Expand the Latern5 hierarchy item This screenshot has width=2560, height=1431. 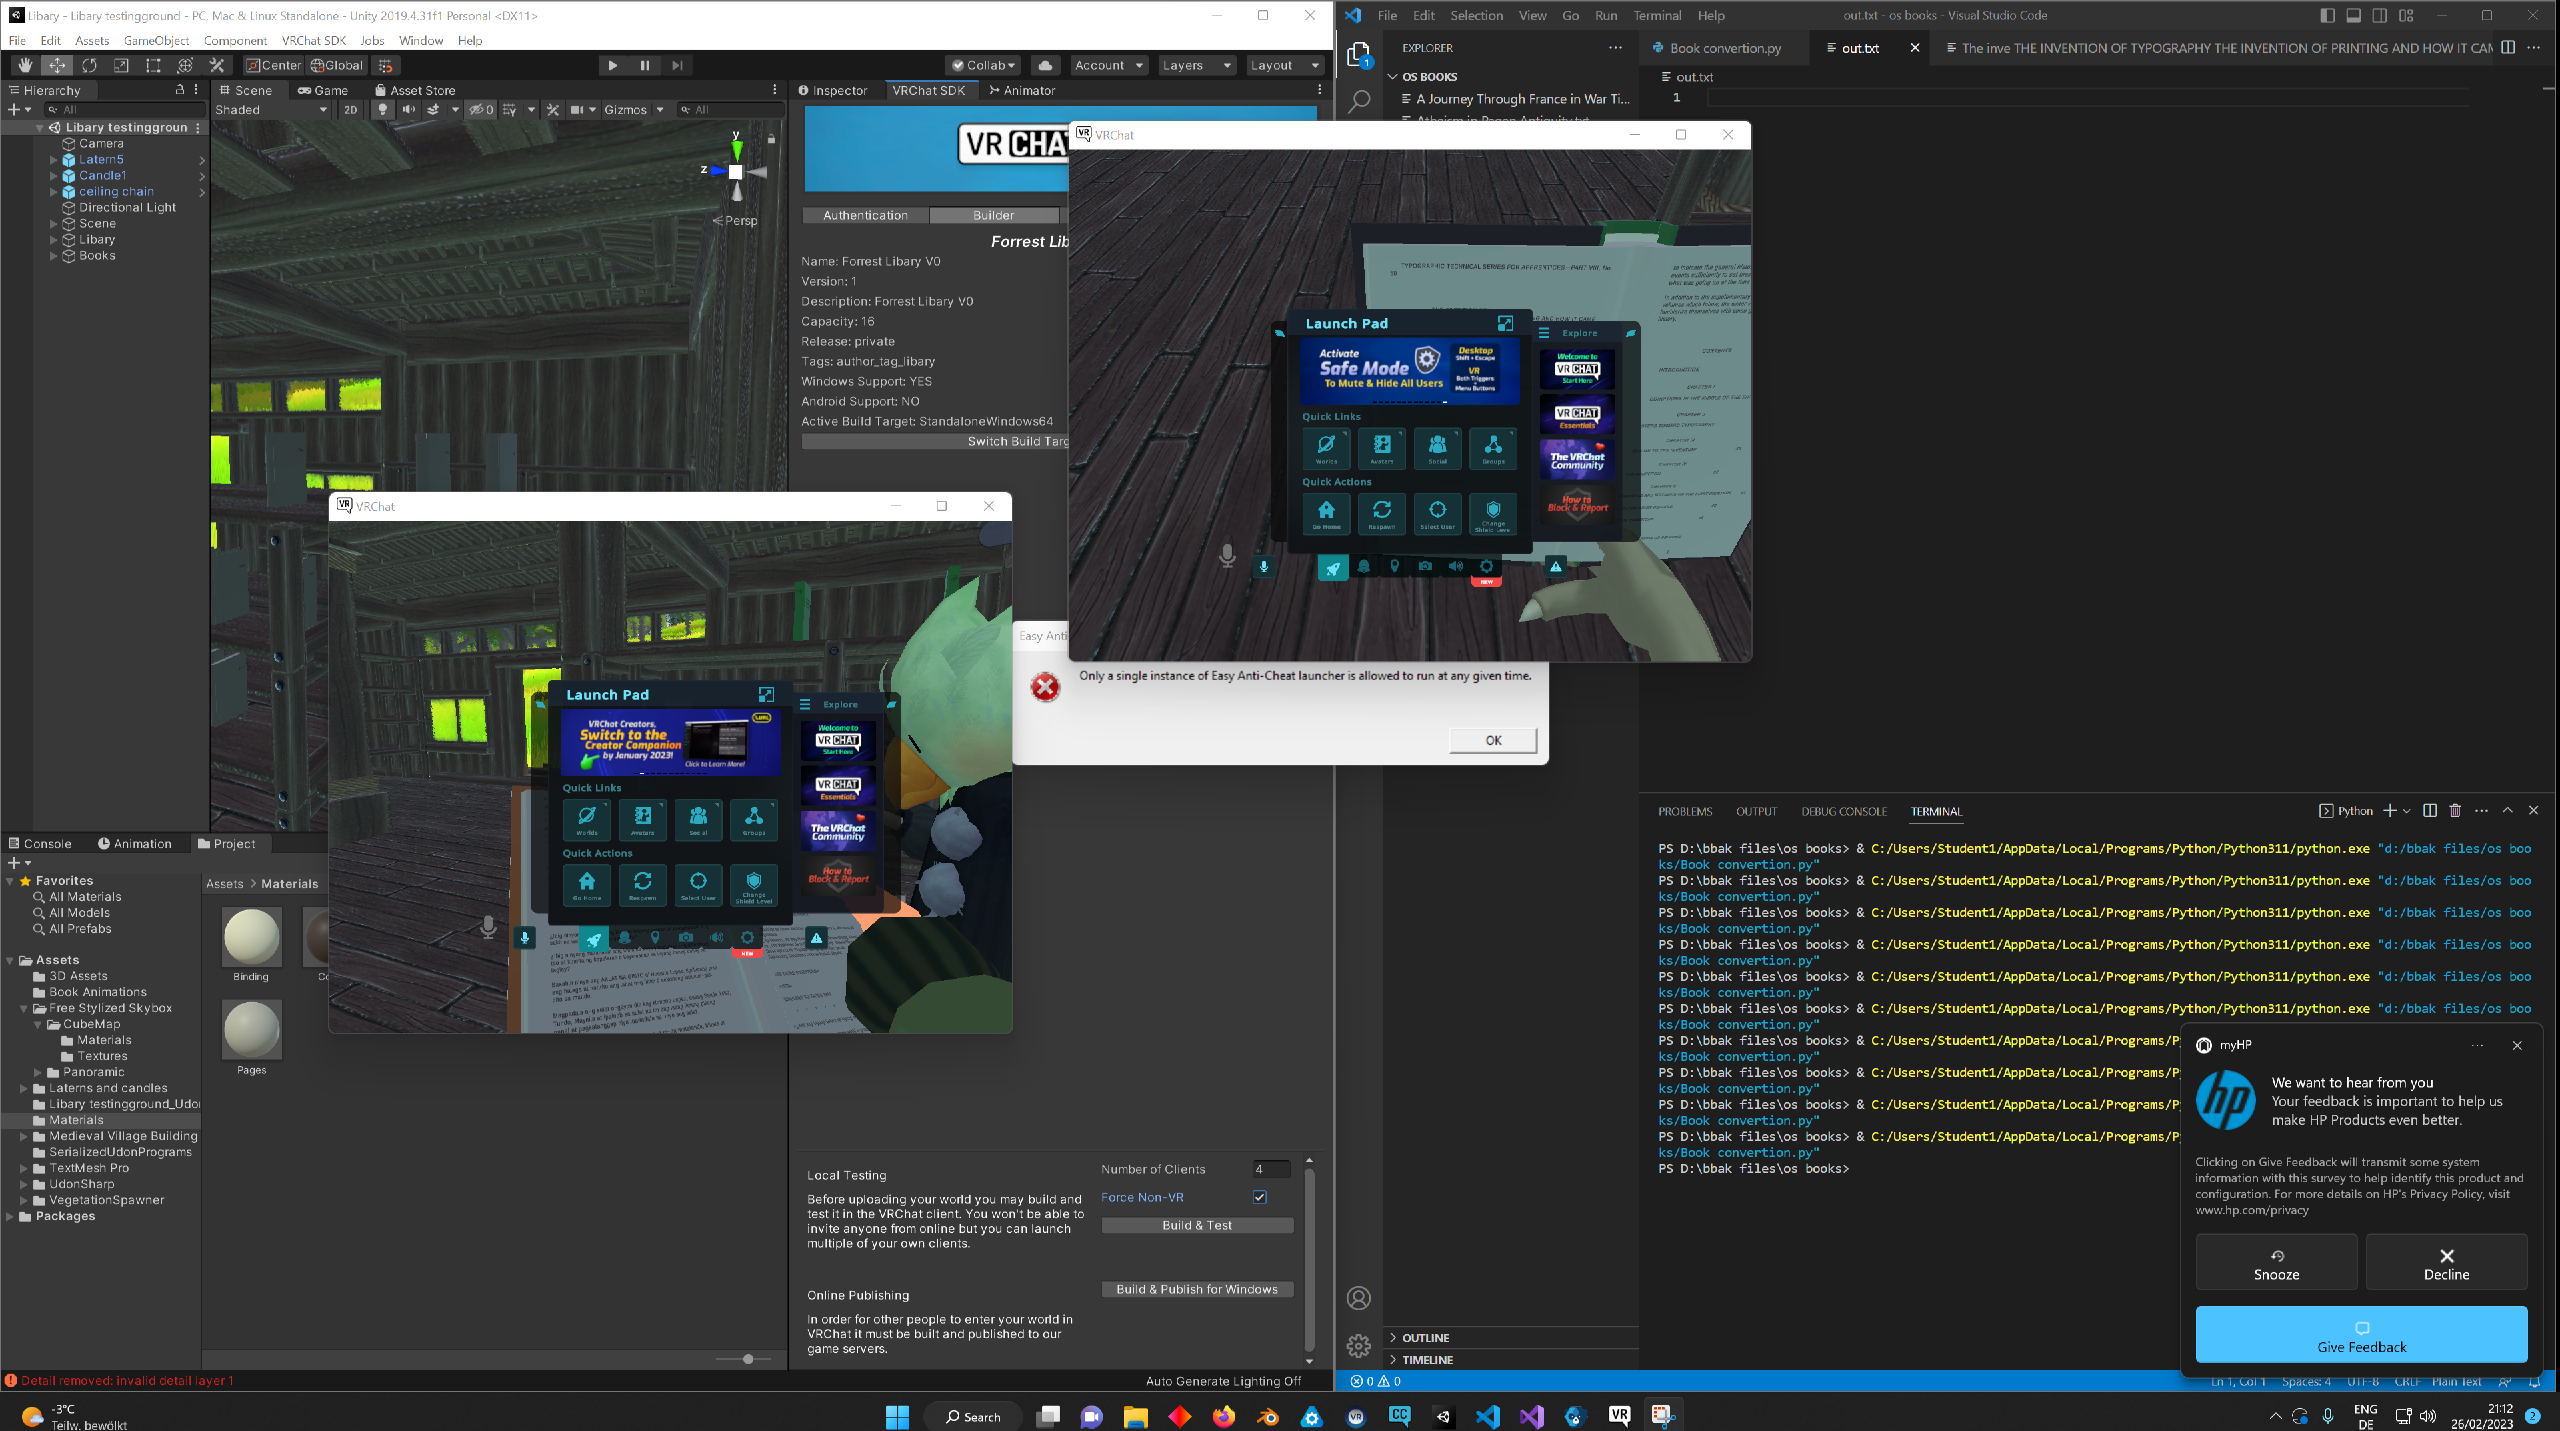click(x=54, y=160)
